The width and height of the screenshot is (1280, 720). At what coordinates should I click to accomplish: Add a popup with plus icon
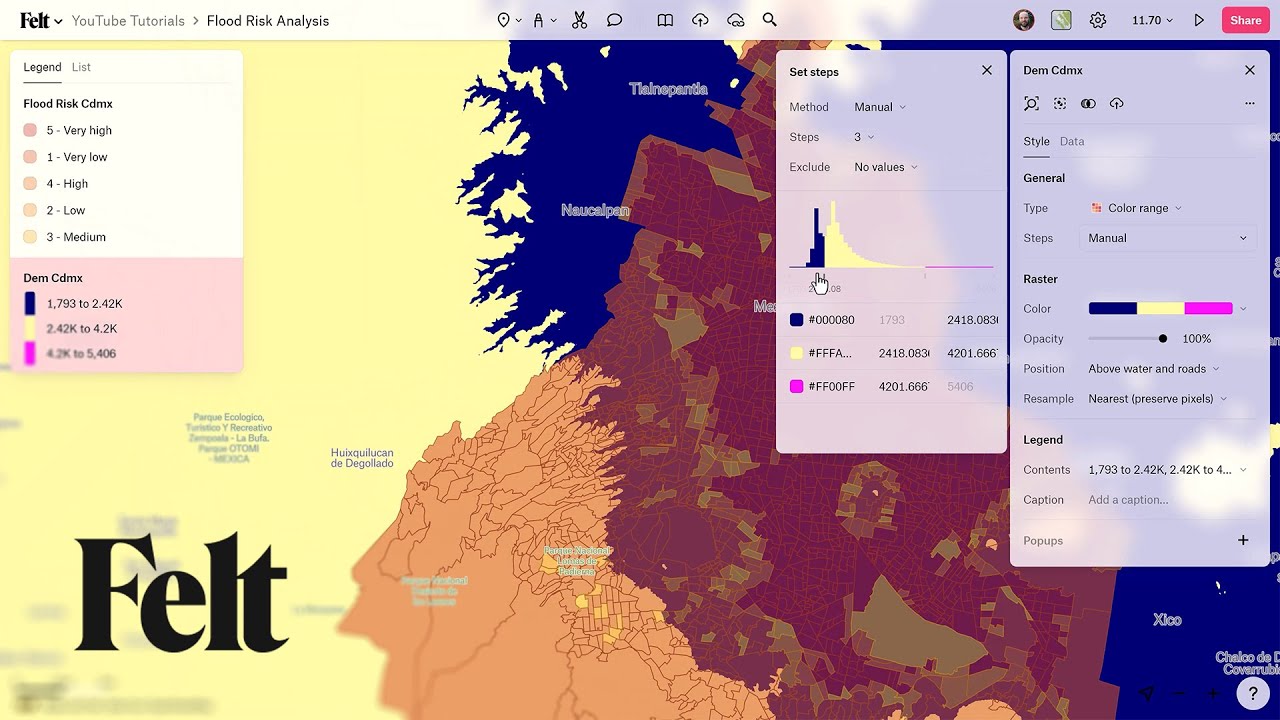click(x=1243, y=540)
